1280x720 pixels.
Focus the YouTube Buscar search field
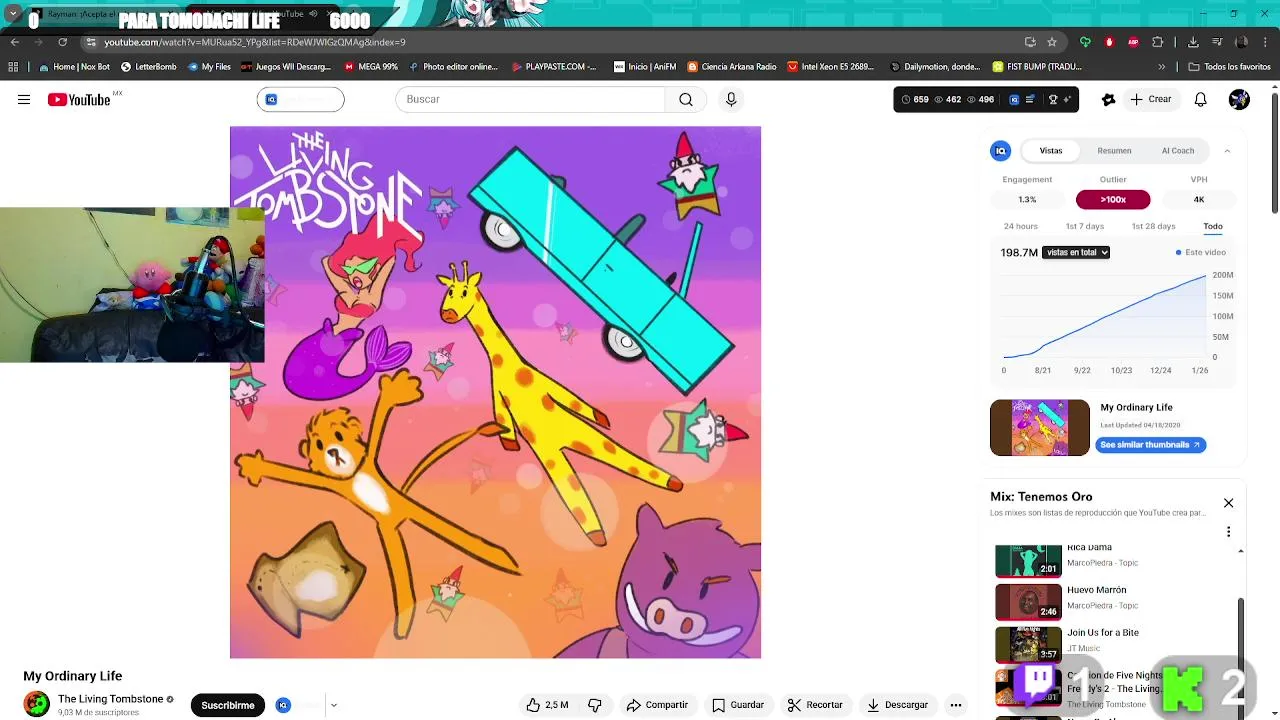(x=530, y=99)
